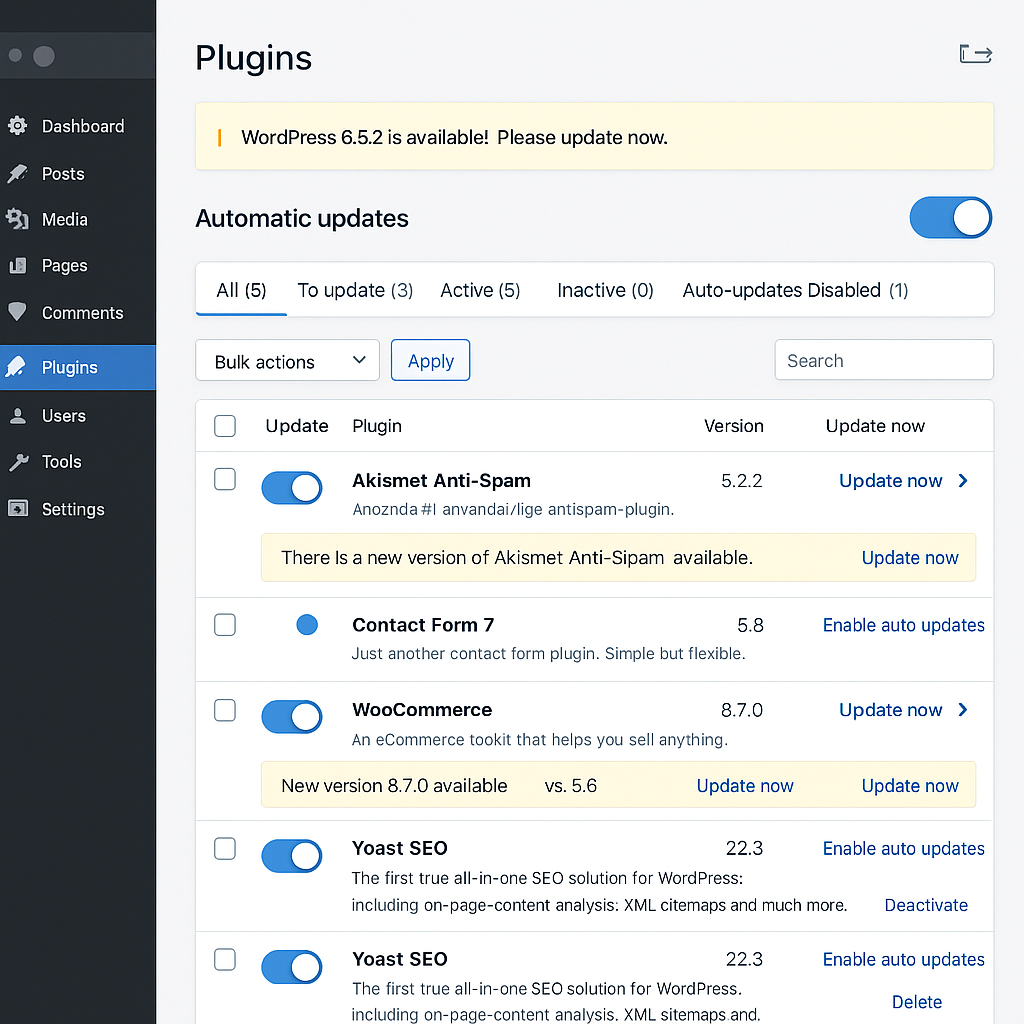Click the Apply button
Viewport: 1024px width, 1024px height.
pyautogui.click(x=430, y=360)
